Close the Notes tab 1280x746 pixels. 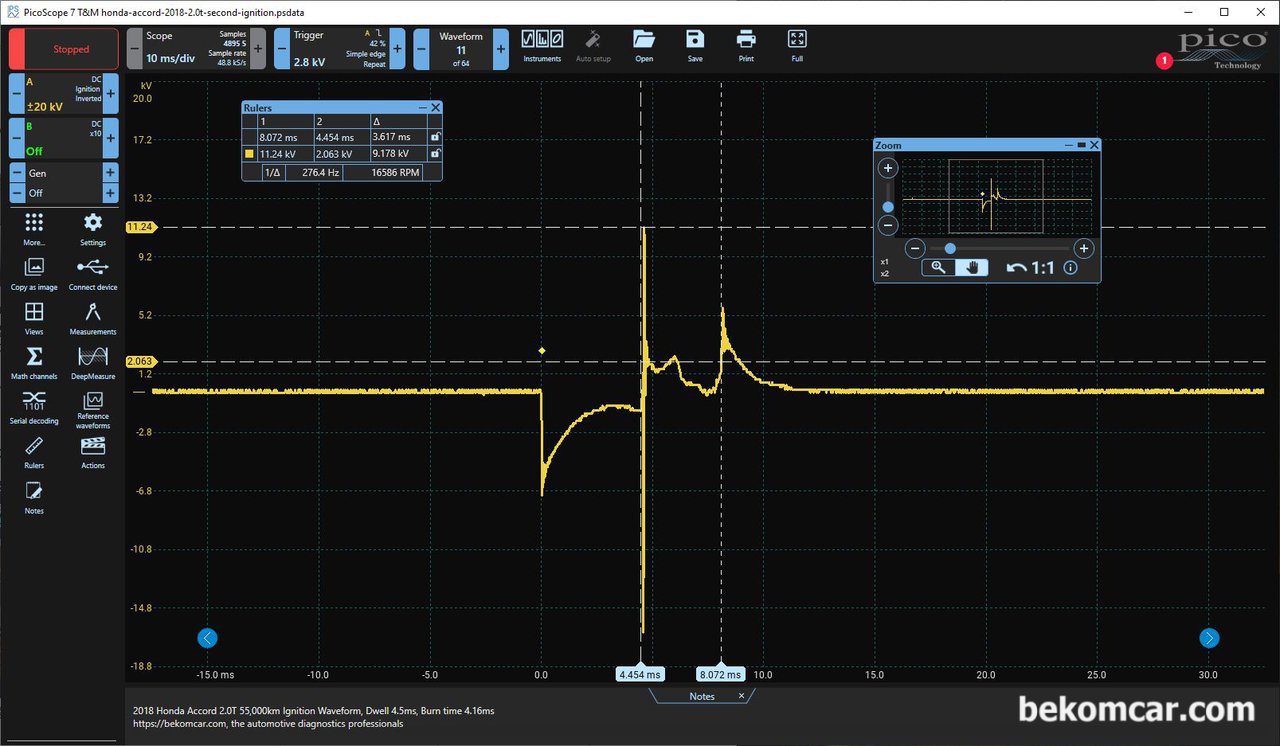[x=741, y=696]
